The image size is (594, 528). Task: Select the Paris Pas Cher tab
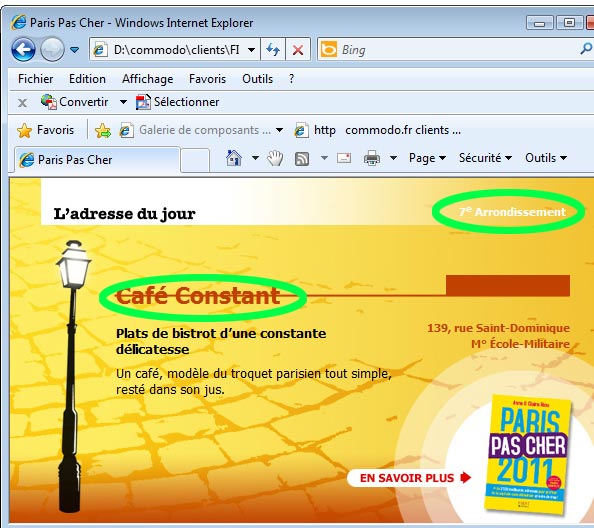pos(97,160)
